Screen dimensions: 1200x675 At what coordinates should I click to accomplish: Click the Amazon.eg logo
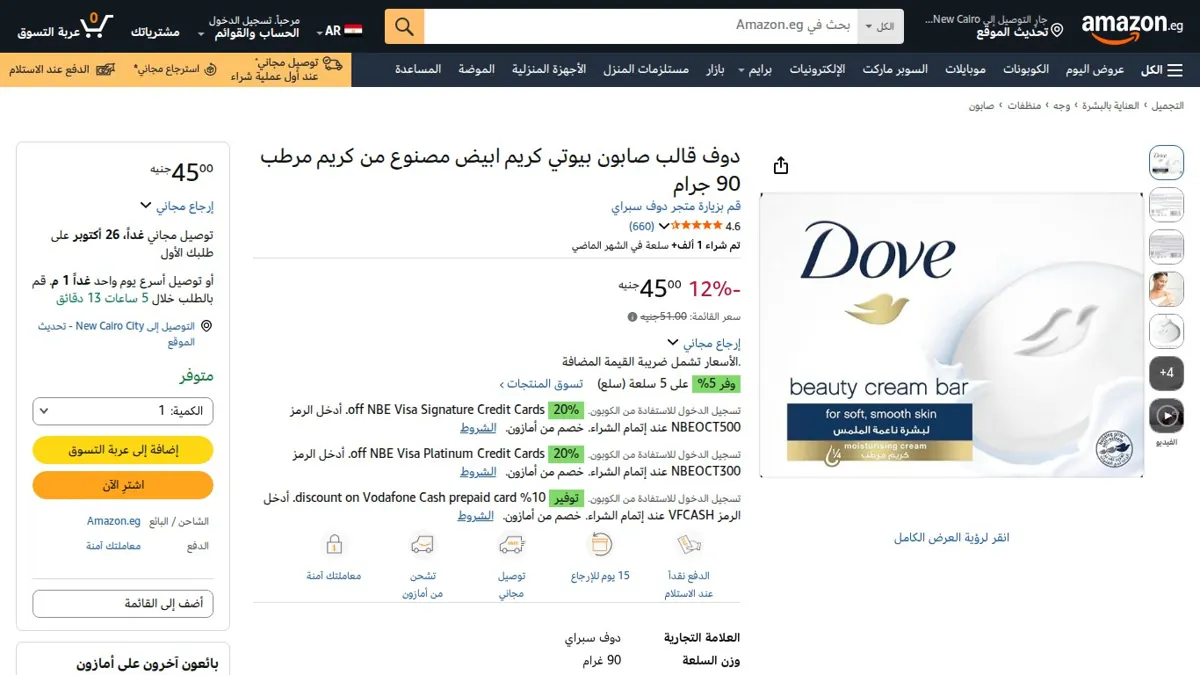click(x=1133, y=27)
